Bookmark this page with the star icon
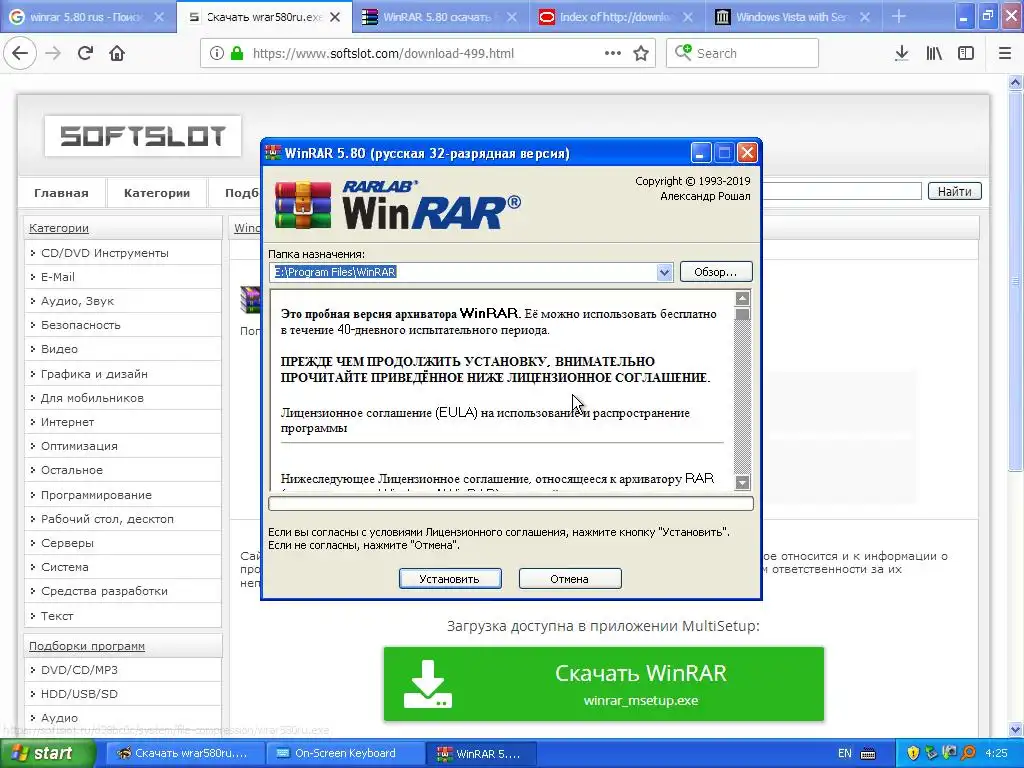Image resolution: width=1024 pixels, height=768 pixels. [641, 53]
